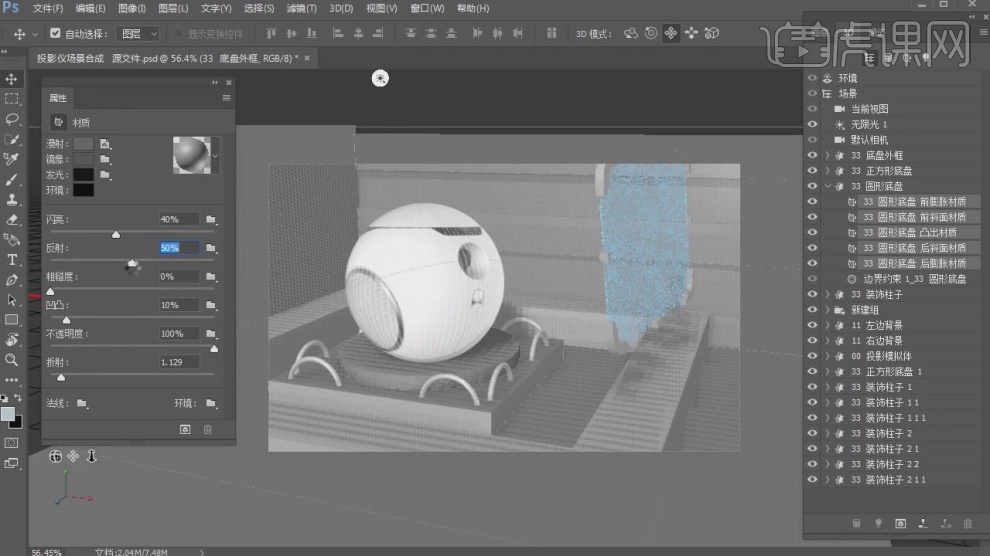Toggle visibility of 新建组
The width and height of the screenshot is (990, 556).
(813, 310)
